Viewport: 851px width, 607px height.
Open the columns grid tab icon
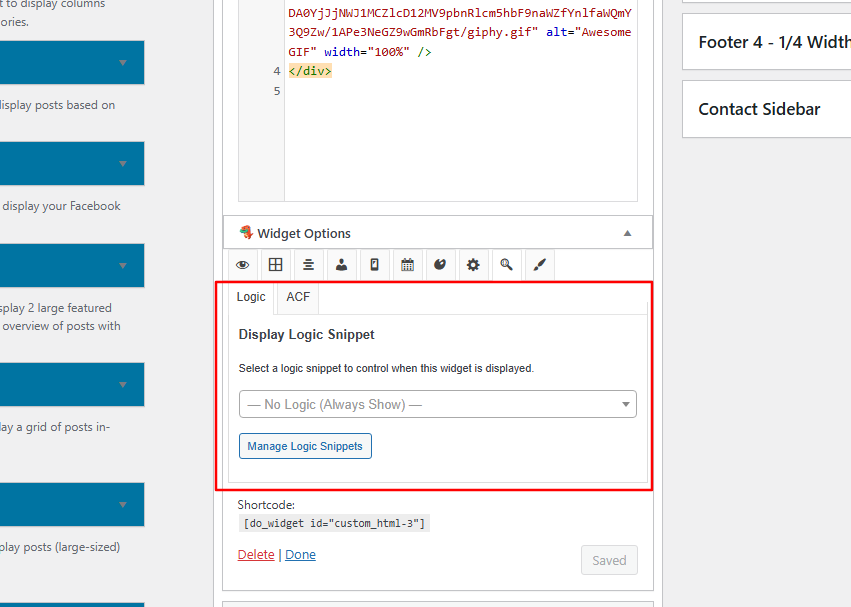coord(275,265)
